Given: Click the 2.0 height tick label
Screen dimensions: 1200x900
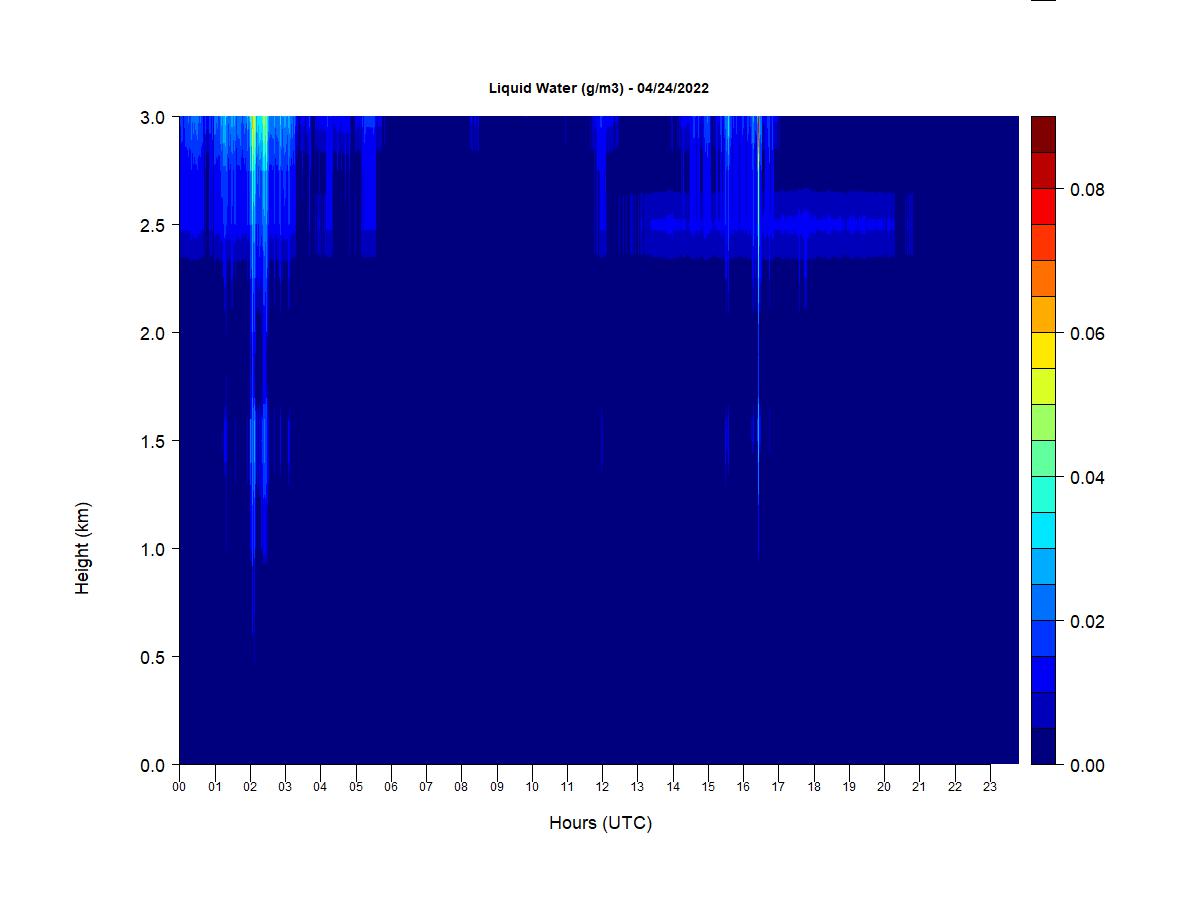Looking at the screenshot, I should [153, 333].
